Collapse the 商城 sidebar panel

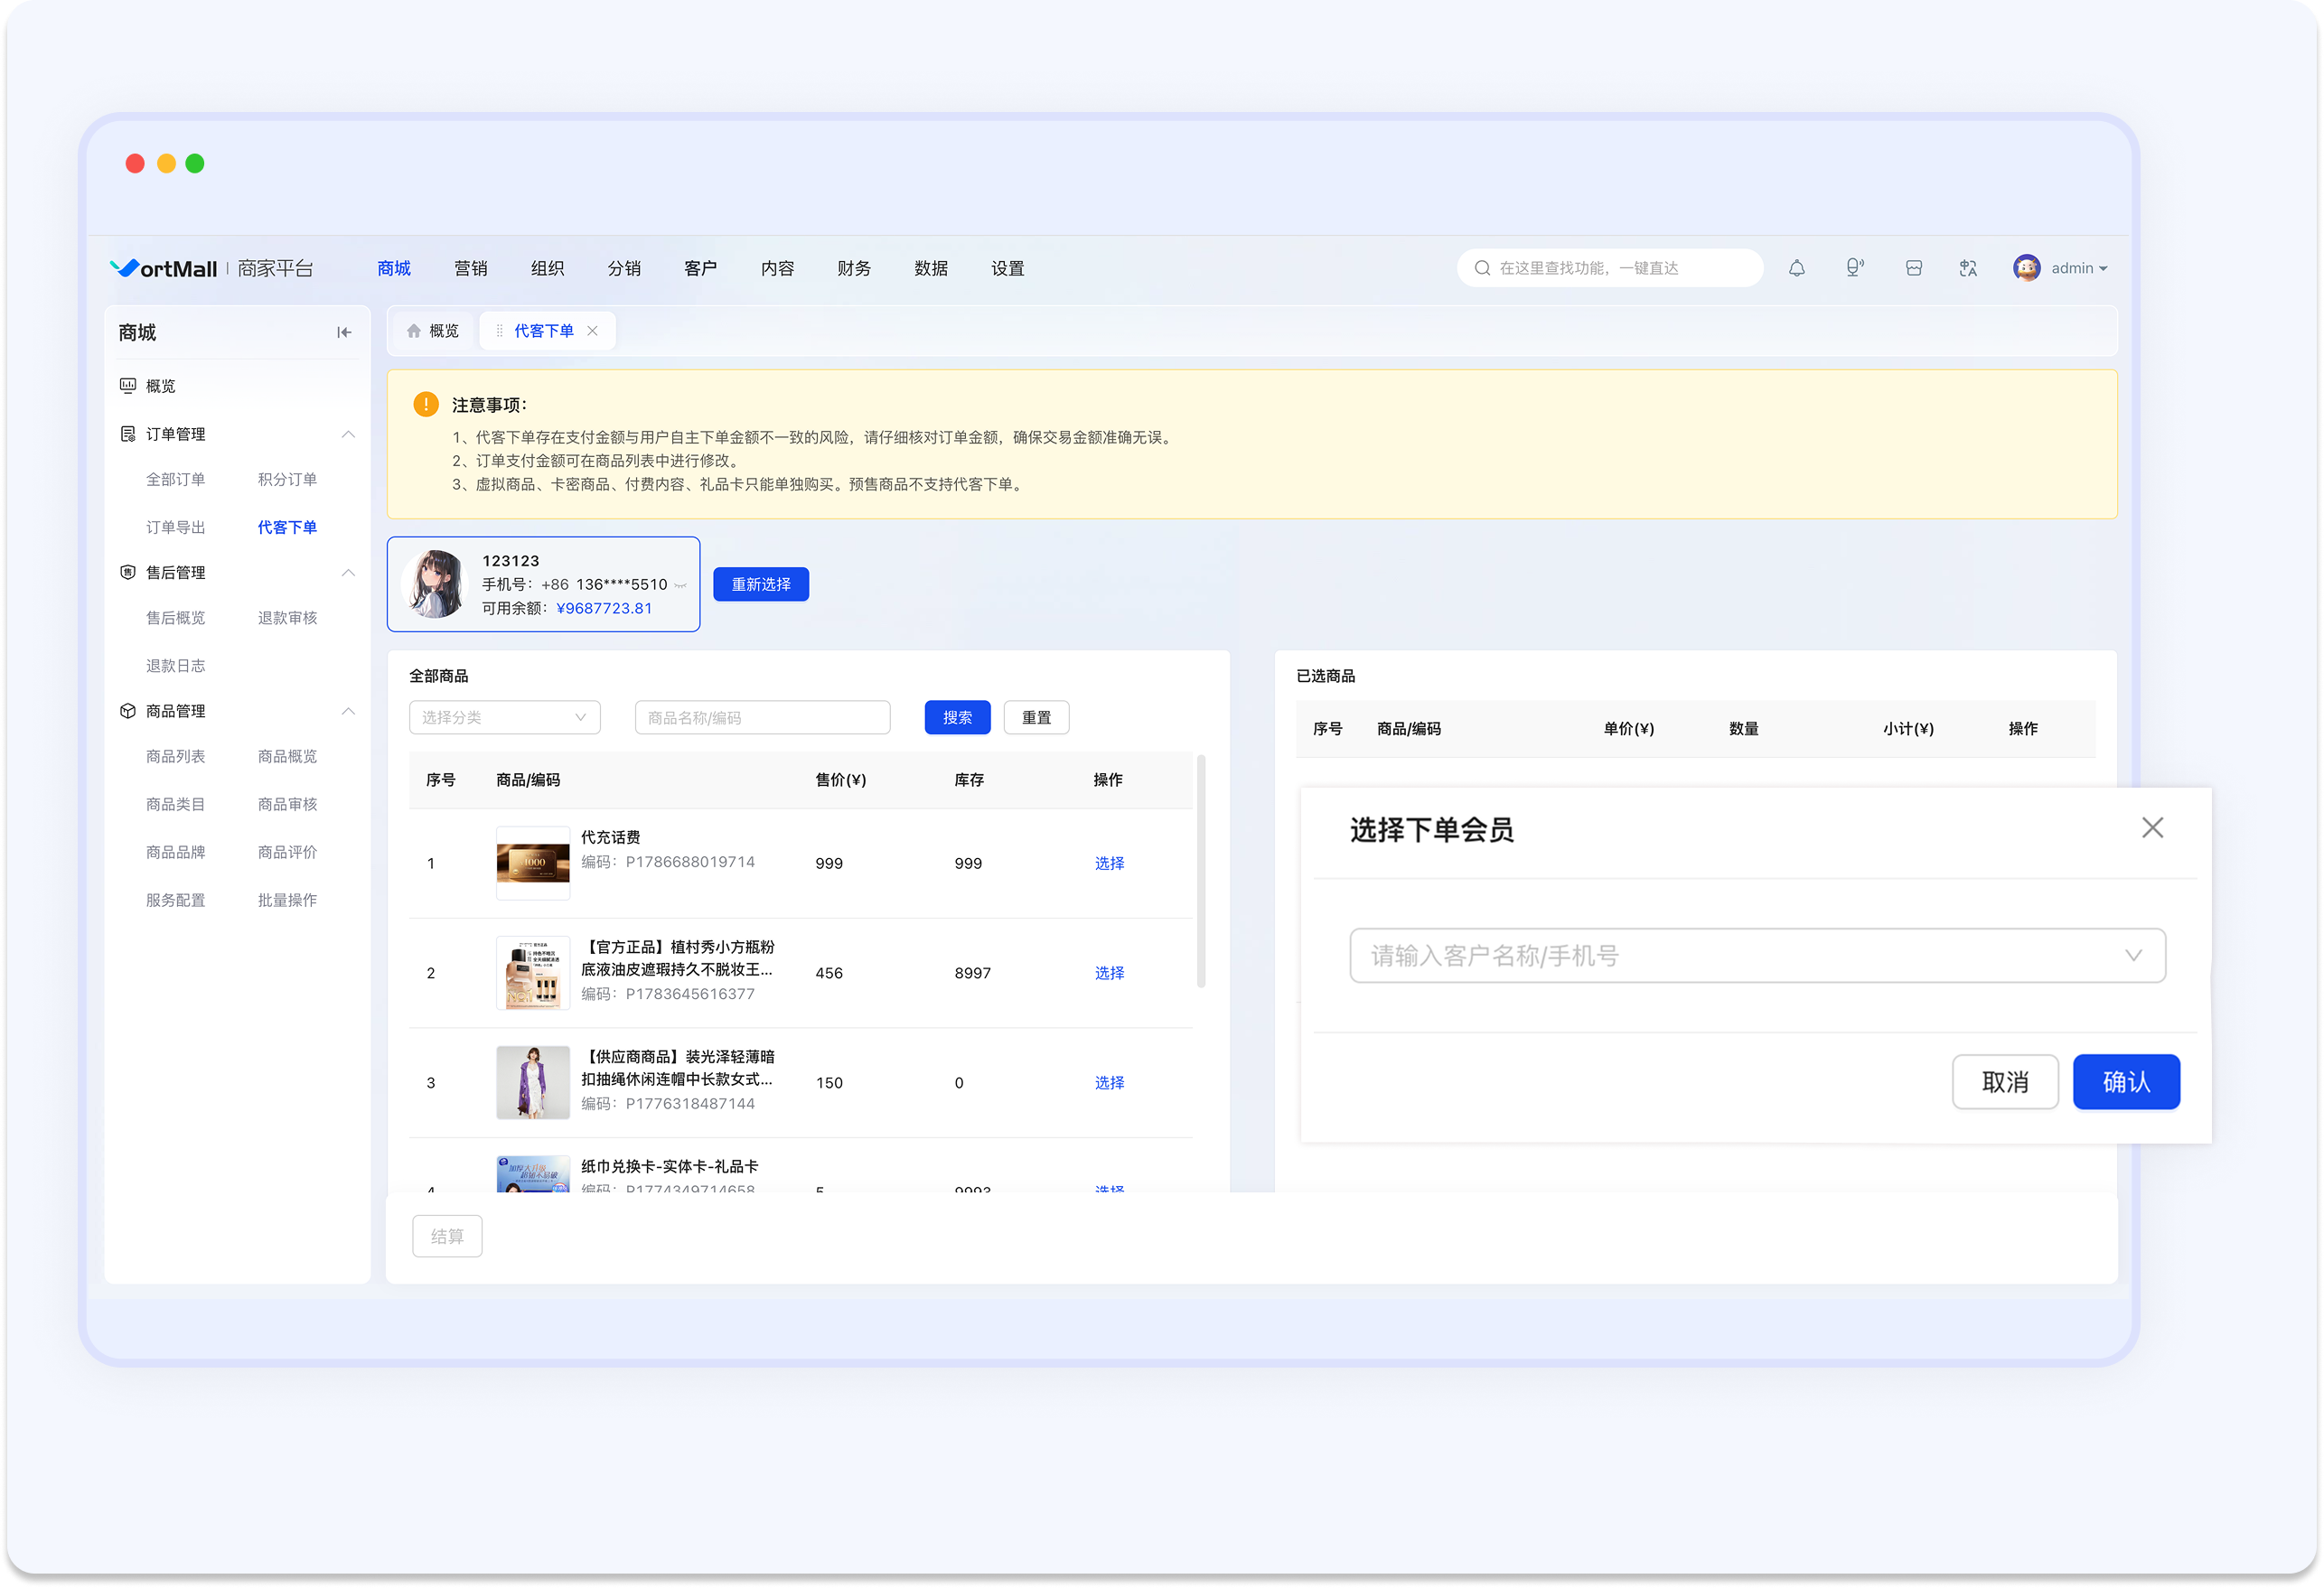[344, 332]
